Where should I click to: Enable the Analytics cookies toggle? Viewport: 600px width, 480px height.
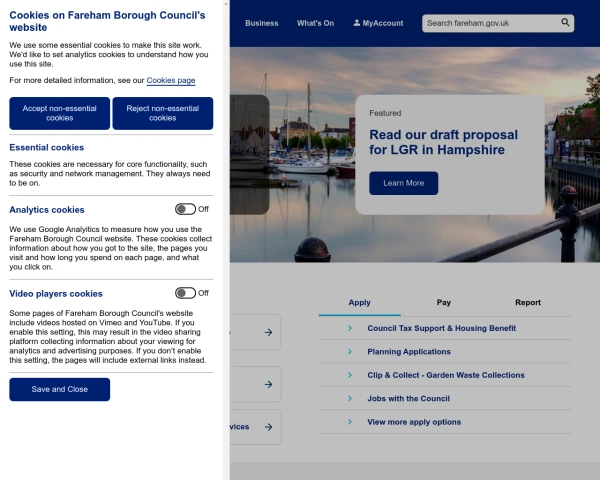(x=185, y=209)
